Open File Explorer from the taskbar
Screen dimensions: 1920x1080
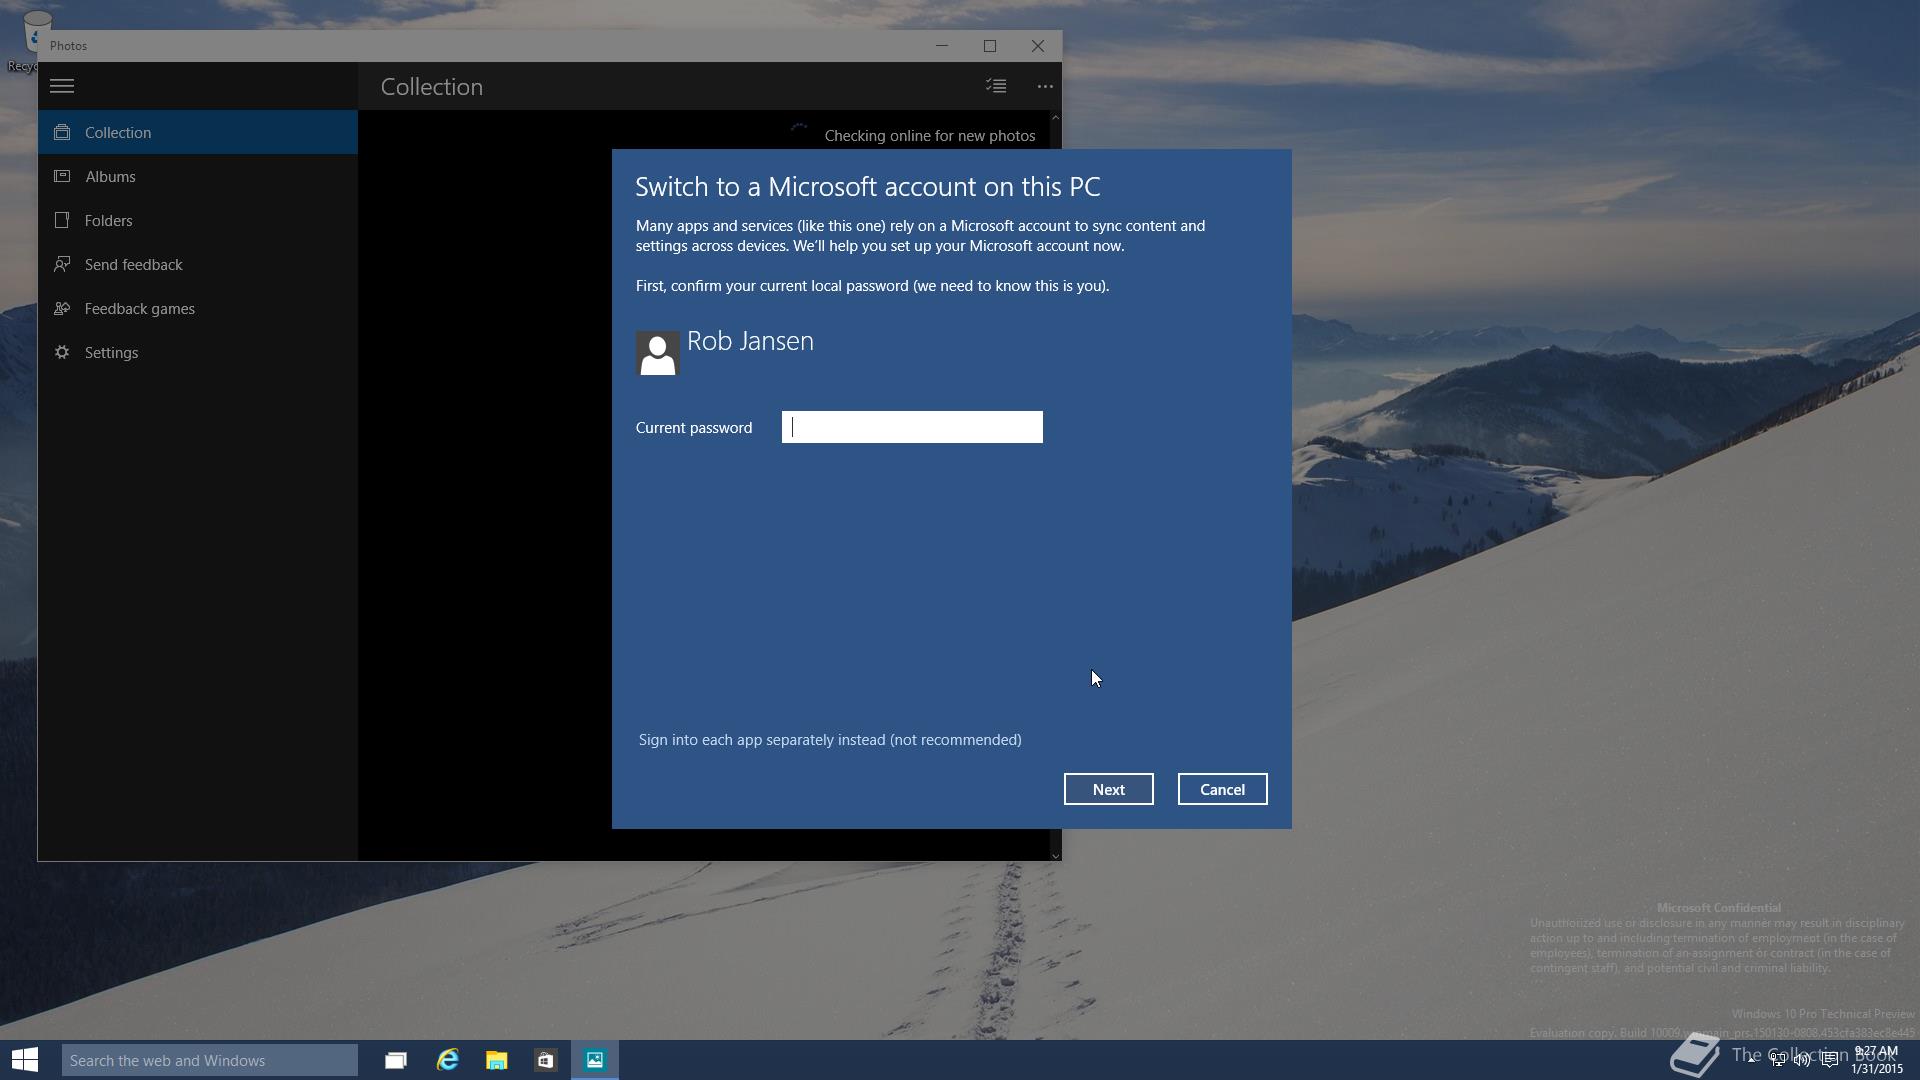click(496, 1060)
